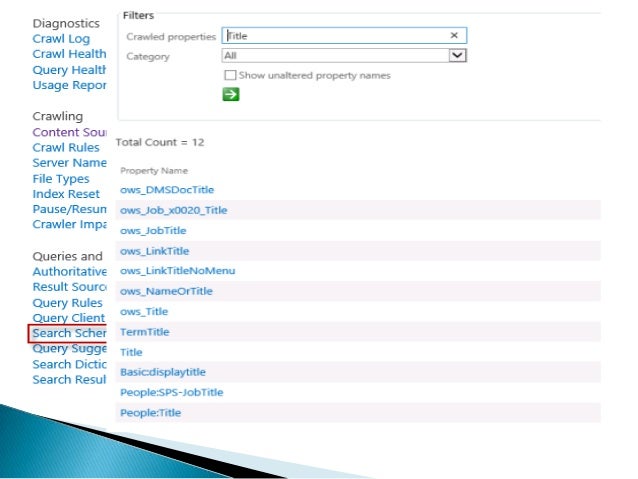
Task: Open the Category dropdown
Action: tap(457, 55)
